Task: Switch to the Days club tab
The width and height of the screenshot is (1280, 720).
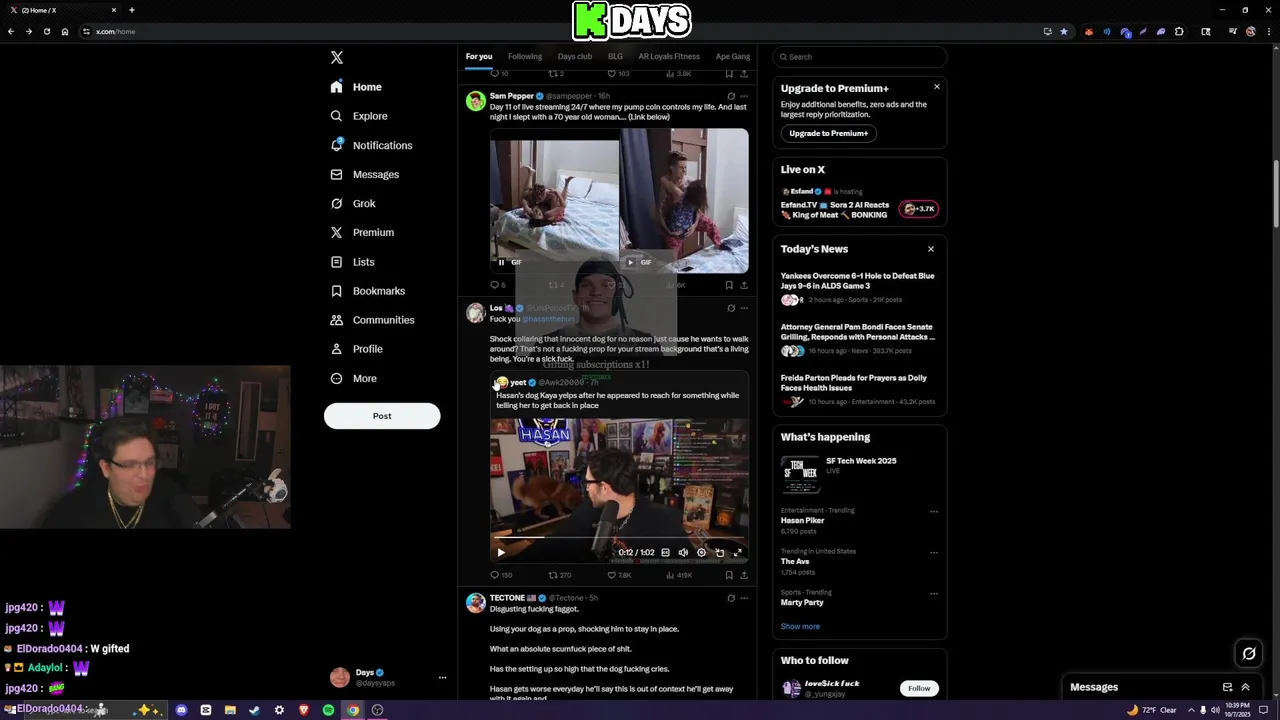Action: click(x=575, y=57)
